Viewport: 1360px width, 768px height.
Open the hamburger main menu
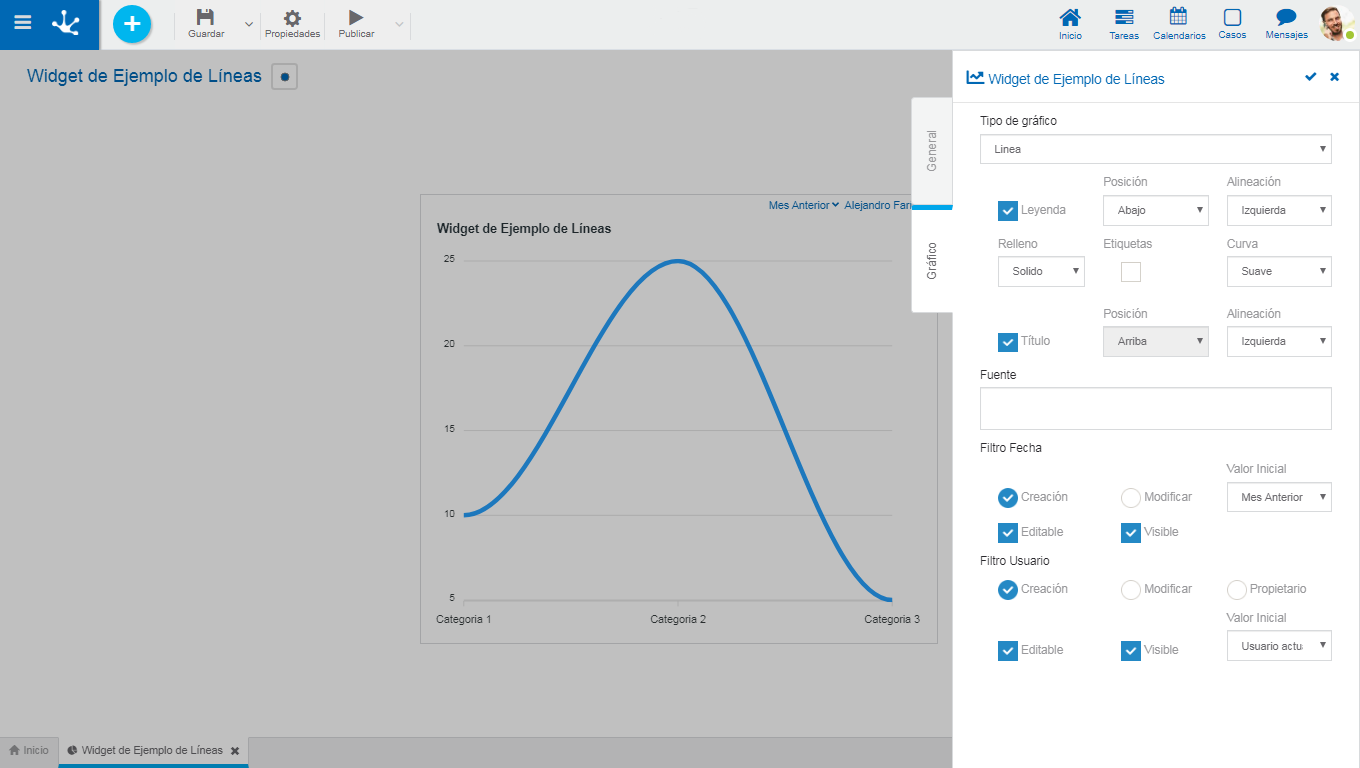pyautogui.click(x=22, y=23)
